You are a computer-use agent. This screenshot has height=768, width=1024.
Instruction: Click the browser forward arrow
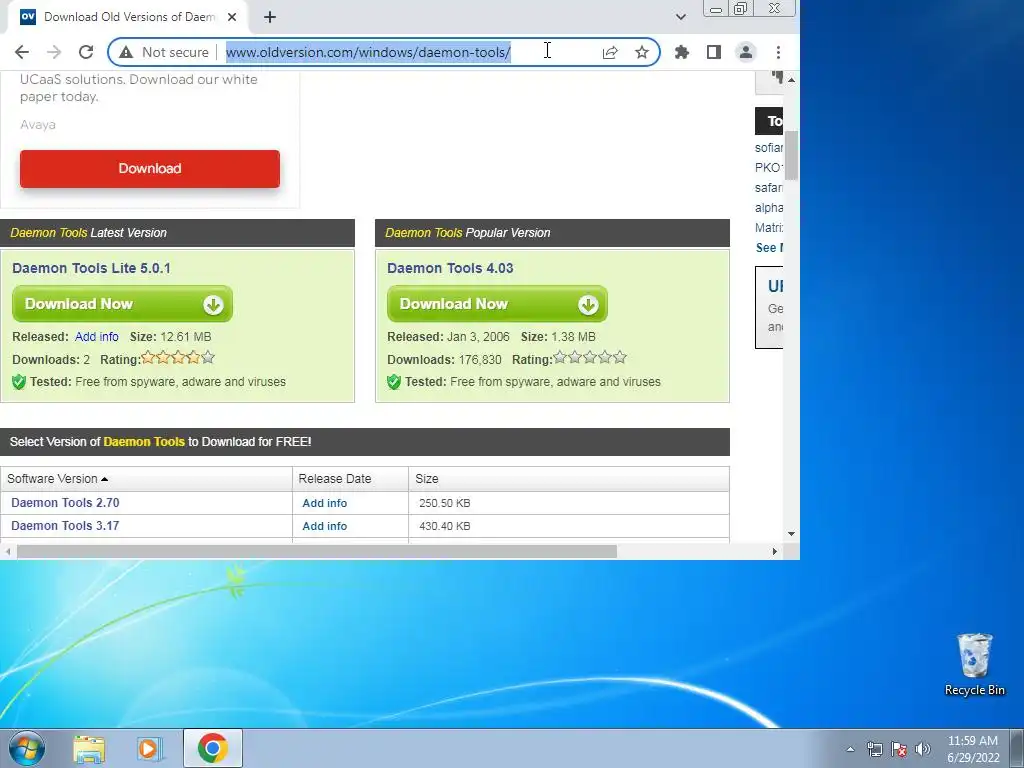[54, 52]
